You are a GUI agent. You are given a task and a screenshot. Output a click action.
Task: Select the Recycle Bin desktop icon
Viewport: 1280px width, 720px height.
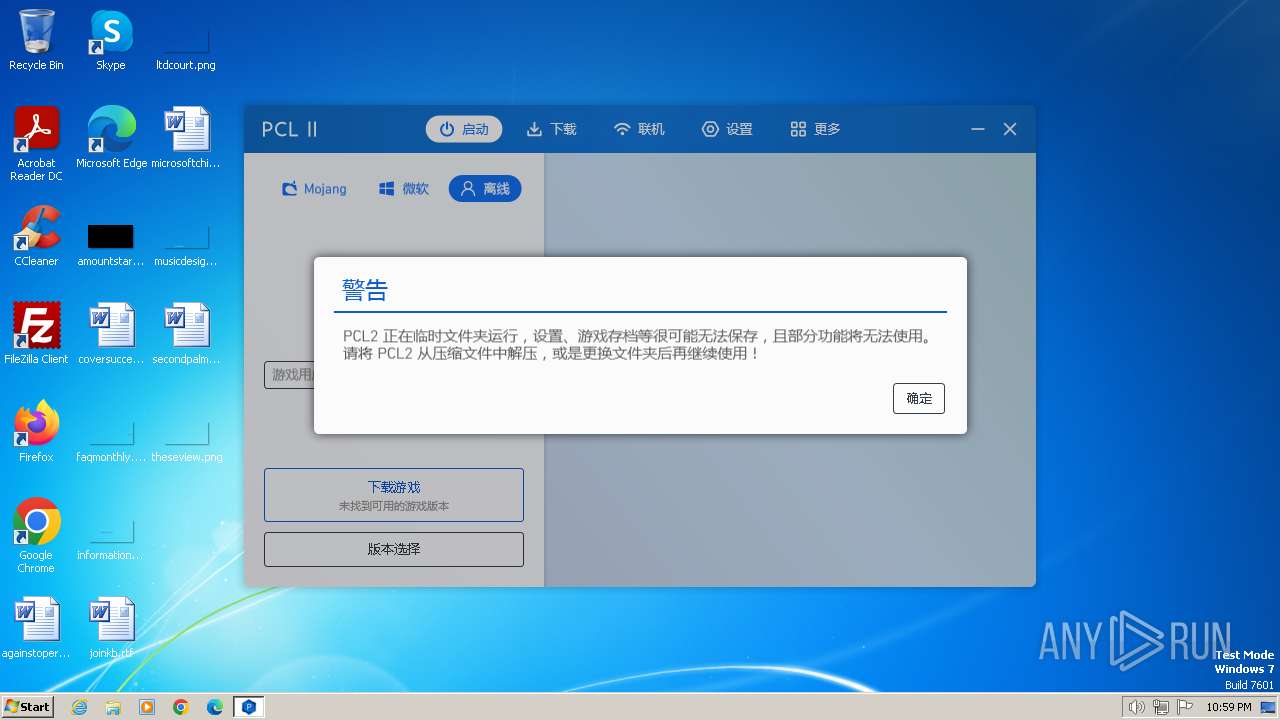[x=36, y=40]
